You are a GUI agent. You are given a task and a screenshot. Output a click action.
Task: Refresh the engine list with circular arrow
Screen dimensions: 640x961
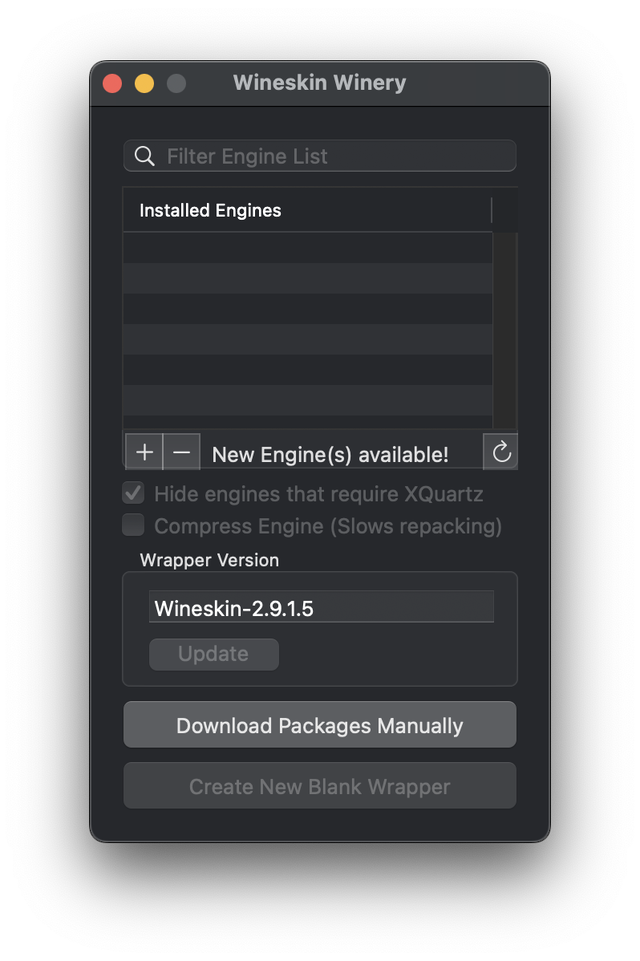501,452
